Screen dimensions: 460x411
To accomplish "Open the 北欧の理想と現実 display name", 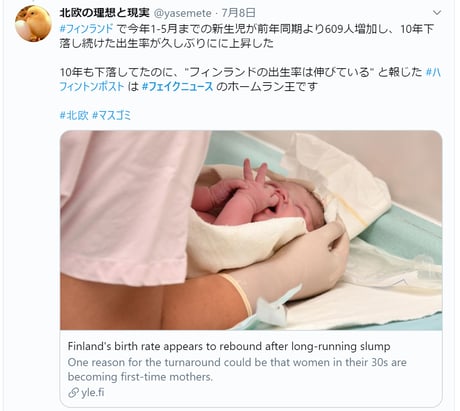I will [x=105, y=13].
